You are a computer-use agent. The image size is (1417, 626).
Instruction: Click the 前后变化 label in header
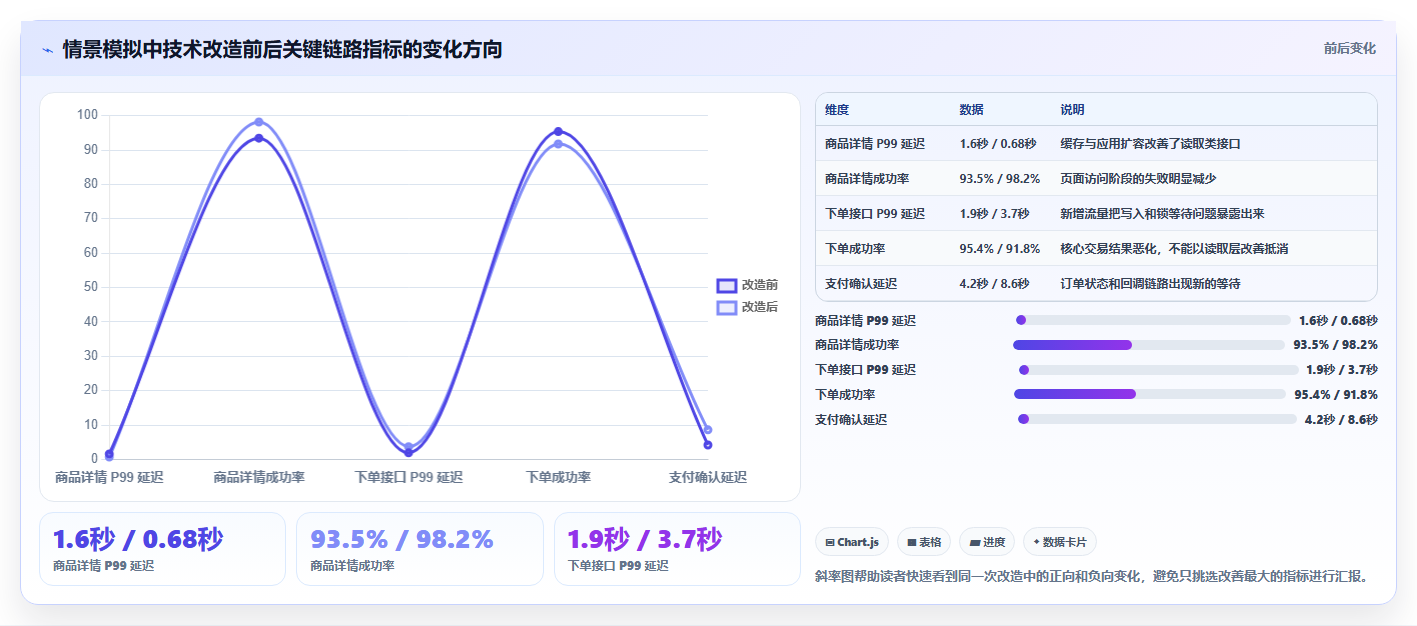[x=1349, y=48]
